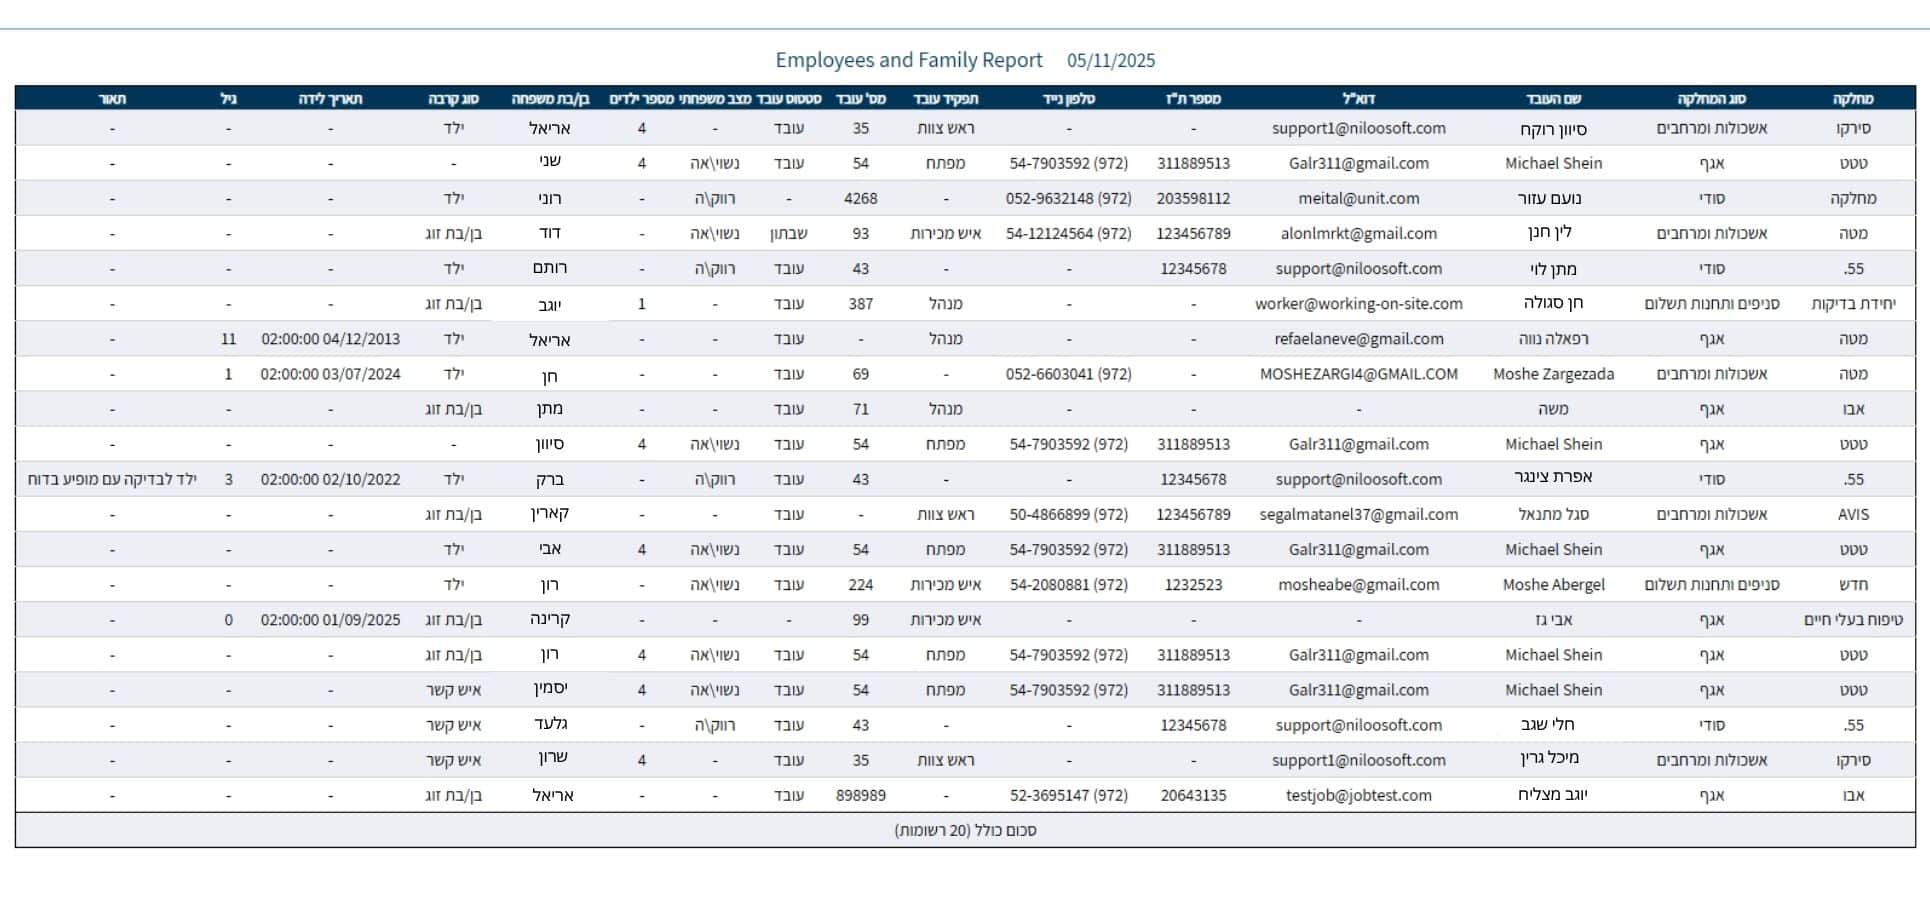The height and width of the screenshot is (900, 1930).
Task: Click the Moshe Abergel employee name
Action: [1553, 585]
